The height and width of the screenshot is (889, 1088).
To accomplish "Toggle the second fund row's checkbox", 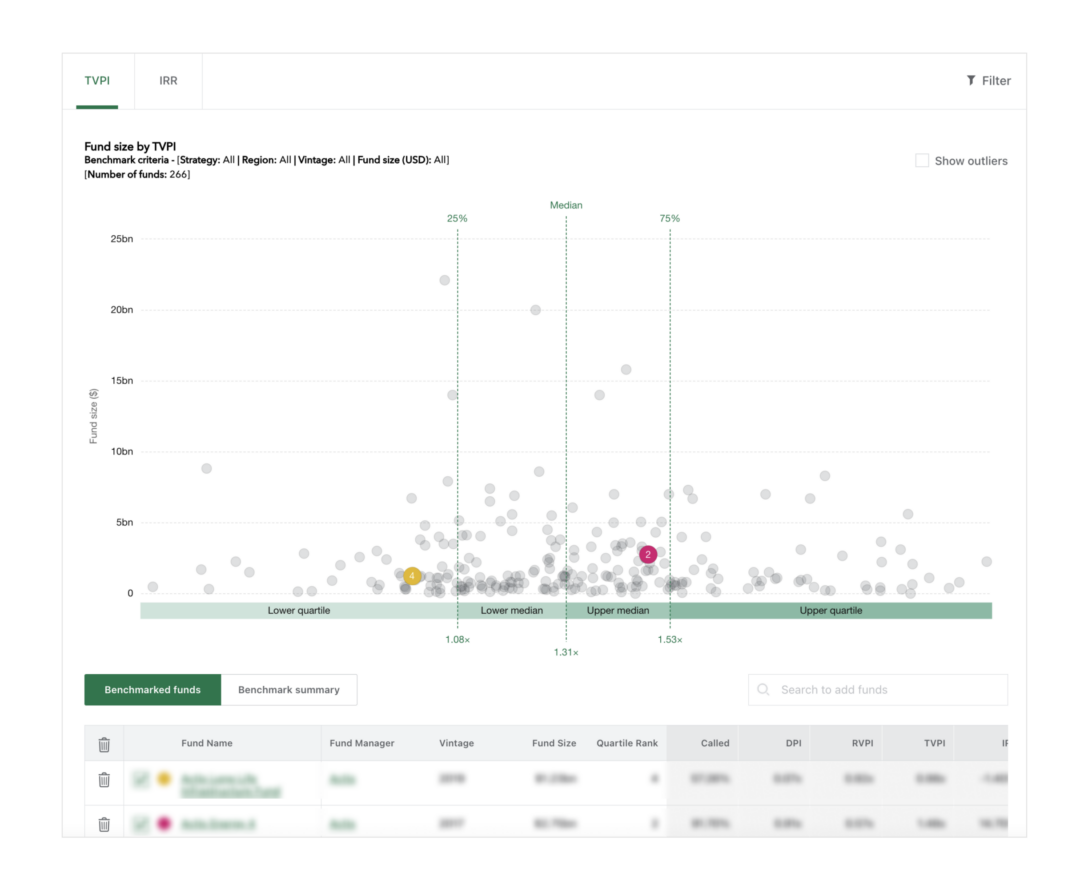I will (141, 825).
